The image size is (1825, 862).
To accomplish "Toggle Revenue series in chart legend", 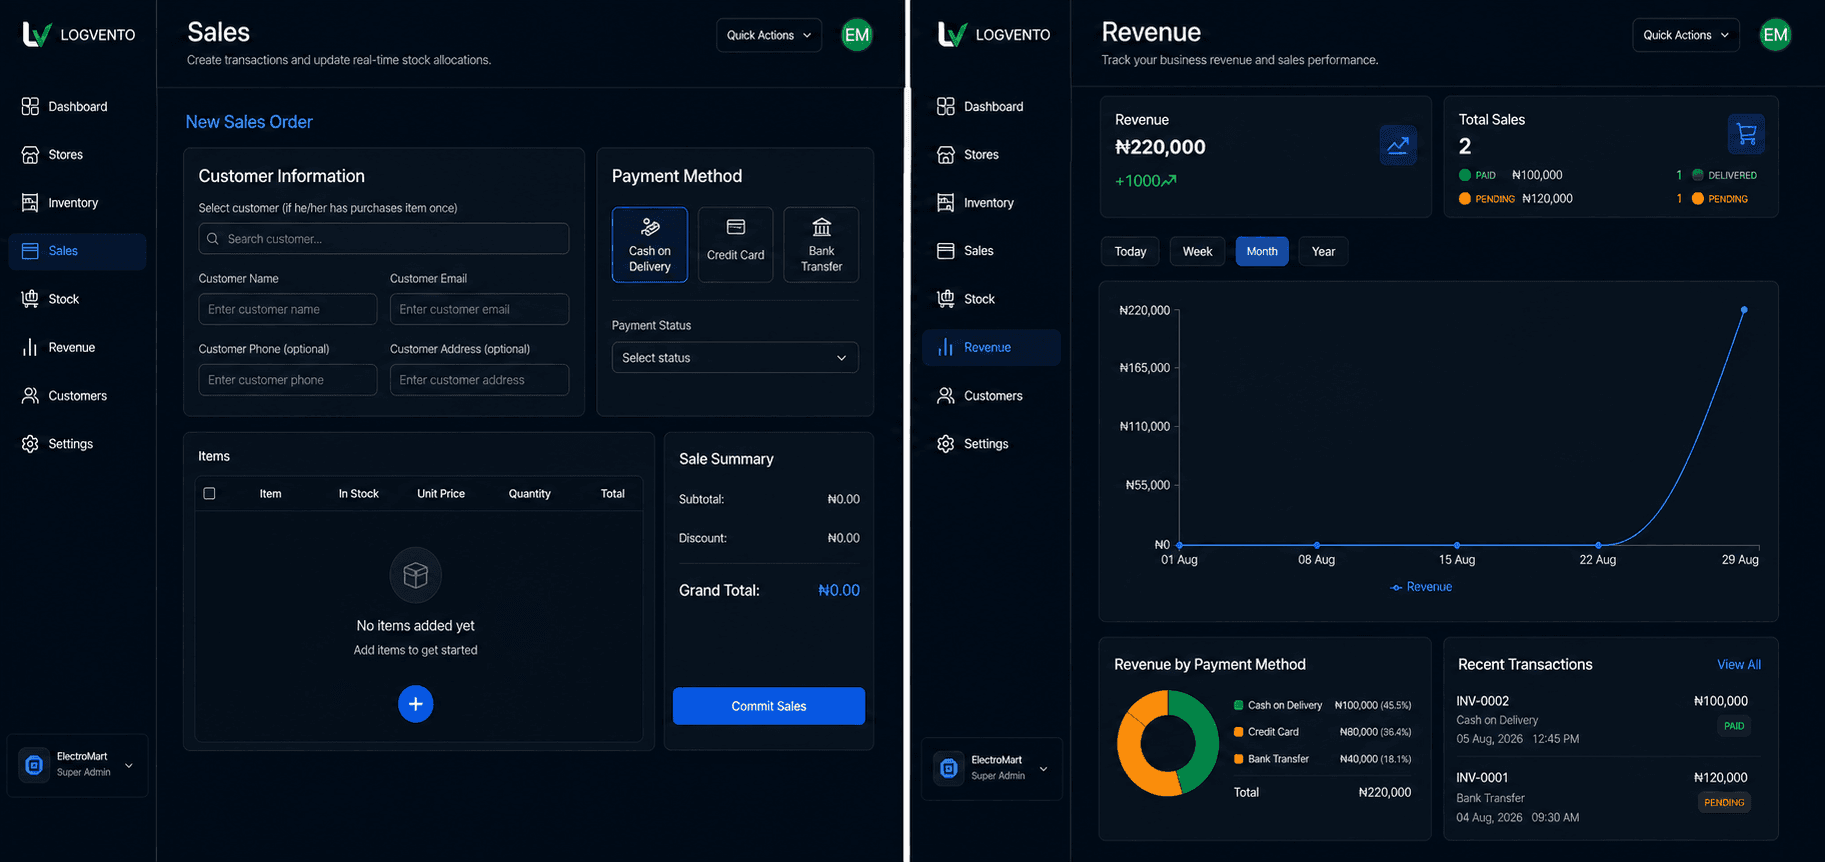I will click(1421, 587).
